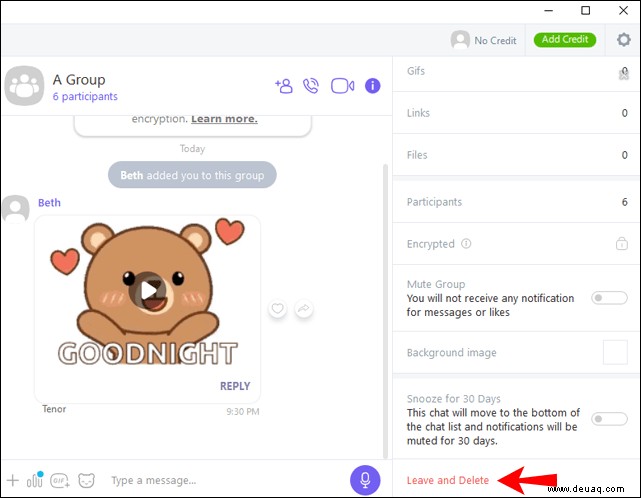Close the Viber window

coord(623,11)
